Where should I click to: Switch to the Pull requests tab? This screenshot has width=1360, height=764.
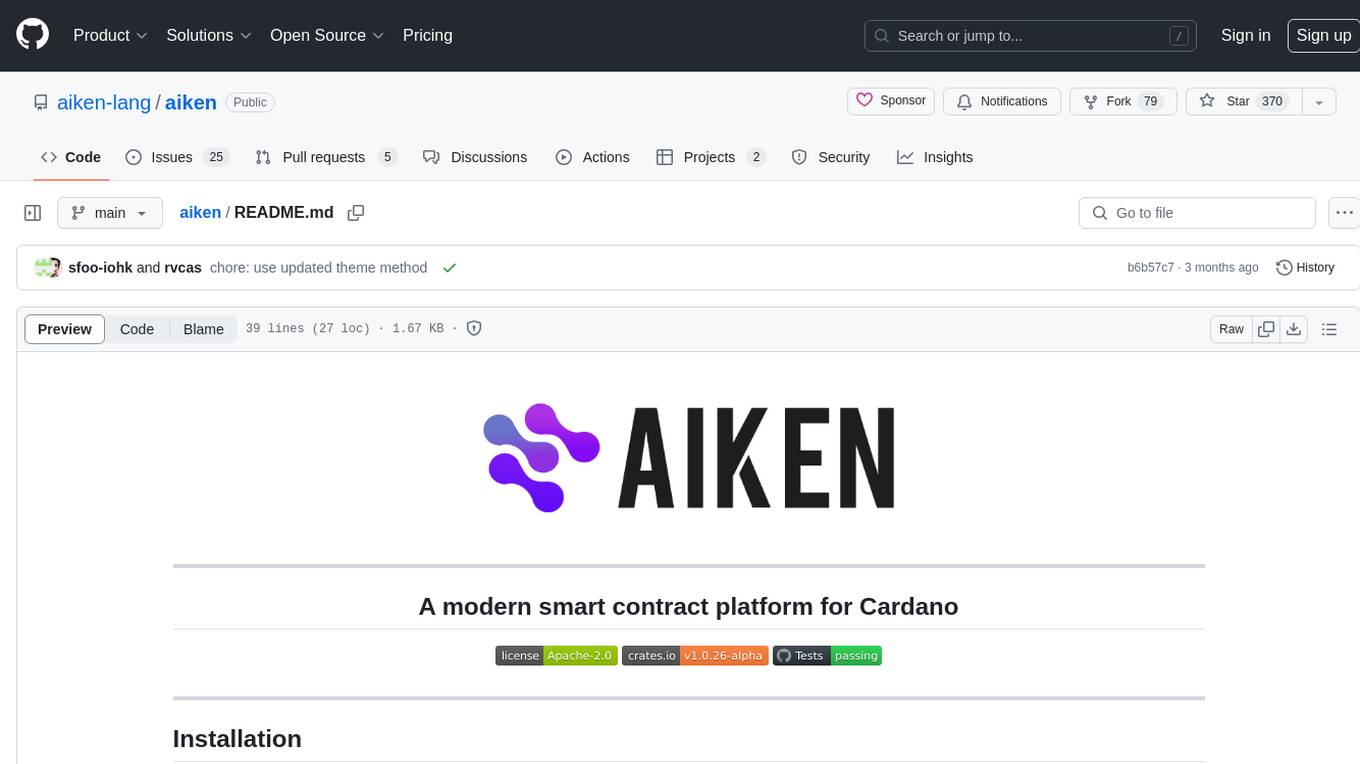click(326, 157)
